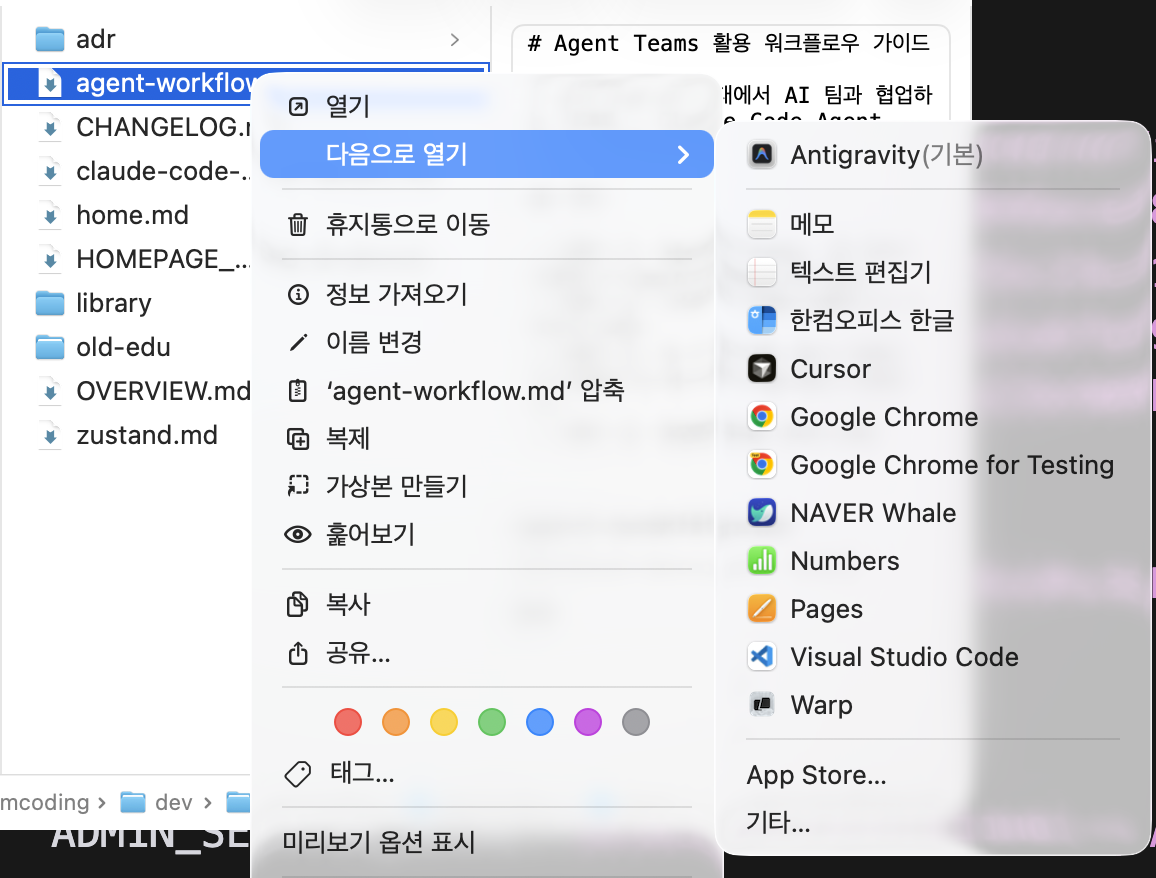Select 태그… in the context menu

click(487, 773)
